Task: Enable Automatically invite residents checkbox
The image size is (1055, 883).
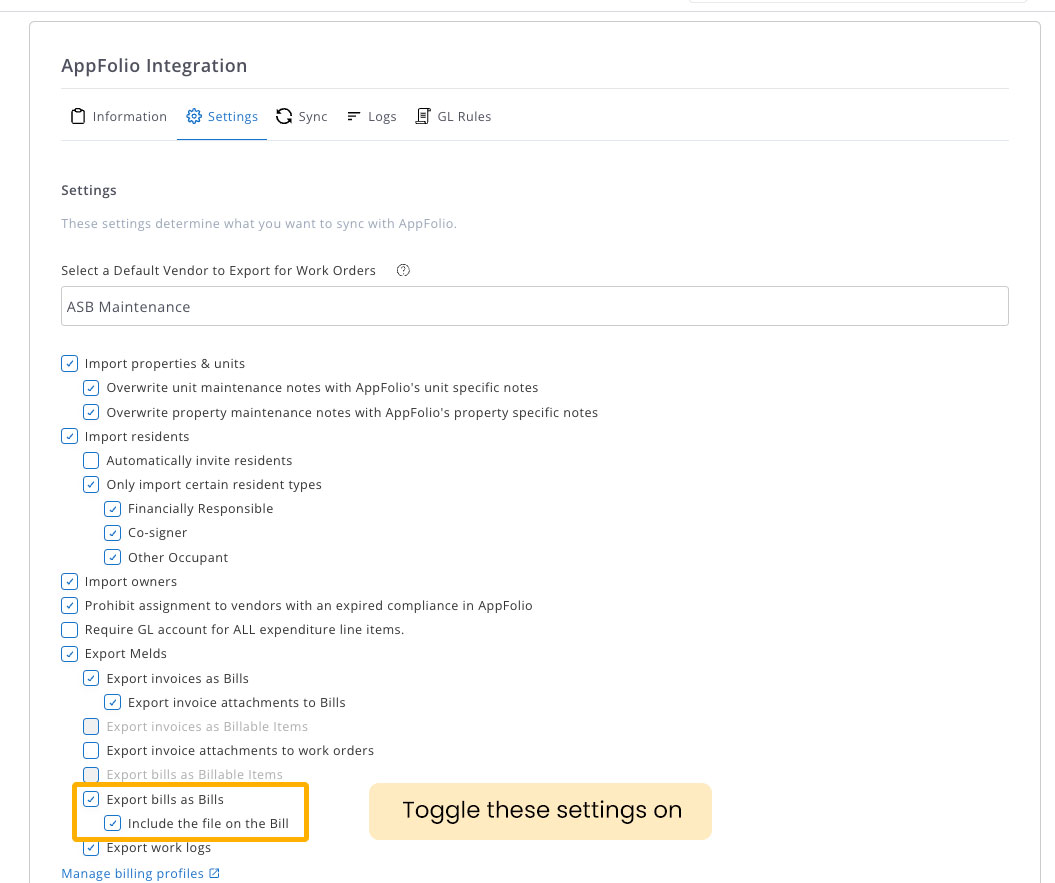Action: [x=91, y=461]
